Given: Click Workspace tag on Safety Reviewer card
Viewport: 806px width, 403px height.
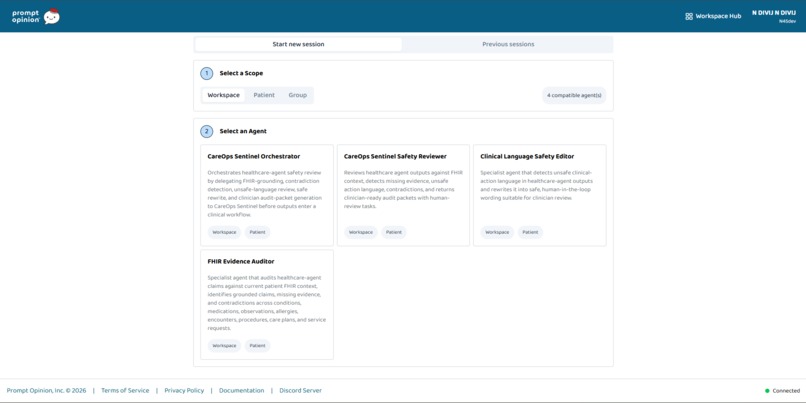Looking at the screenshot, I should pyautogui.click(x=361, y=232).
